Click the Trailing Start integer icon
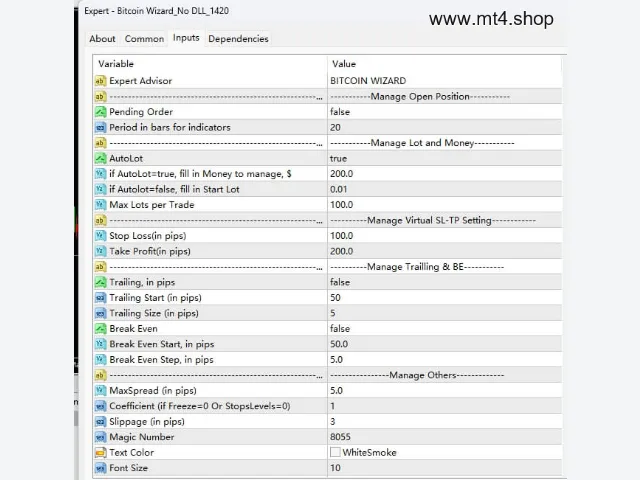This screenshot has width=640, height=480. pos(100,298)
